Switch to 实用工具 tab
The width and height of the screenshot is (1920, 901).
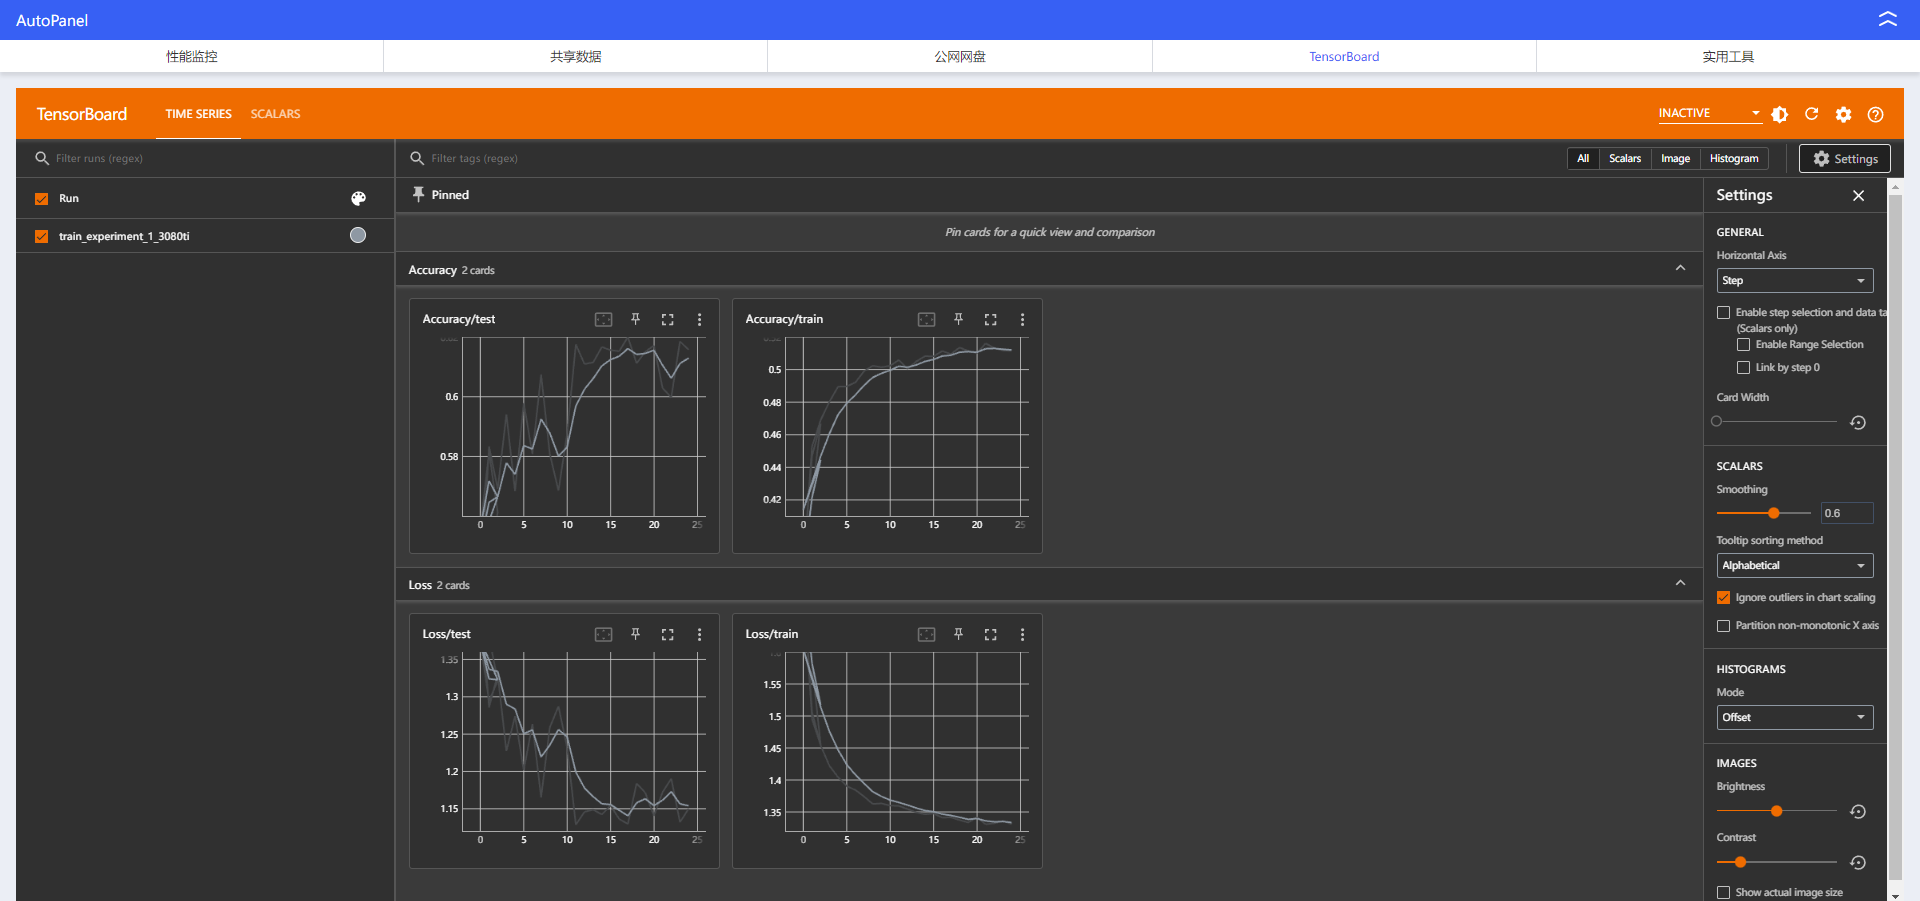(1728, 56)
